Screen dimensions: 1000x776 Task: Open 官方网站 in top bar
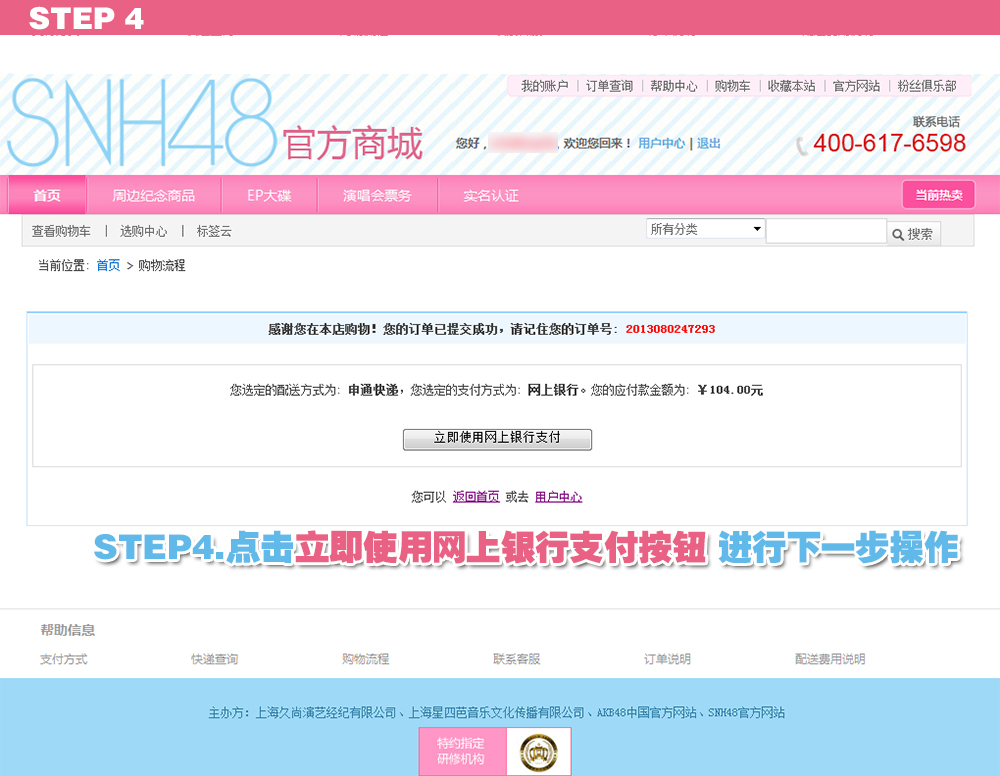(857, 86)
